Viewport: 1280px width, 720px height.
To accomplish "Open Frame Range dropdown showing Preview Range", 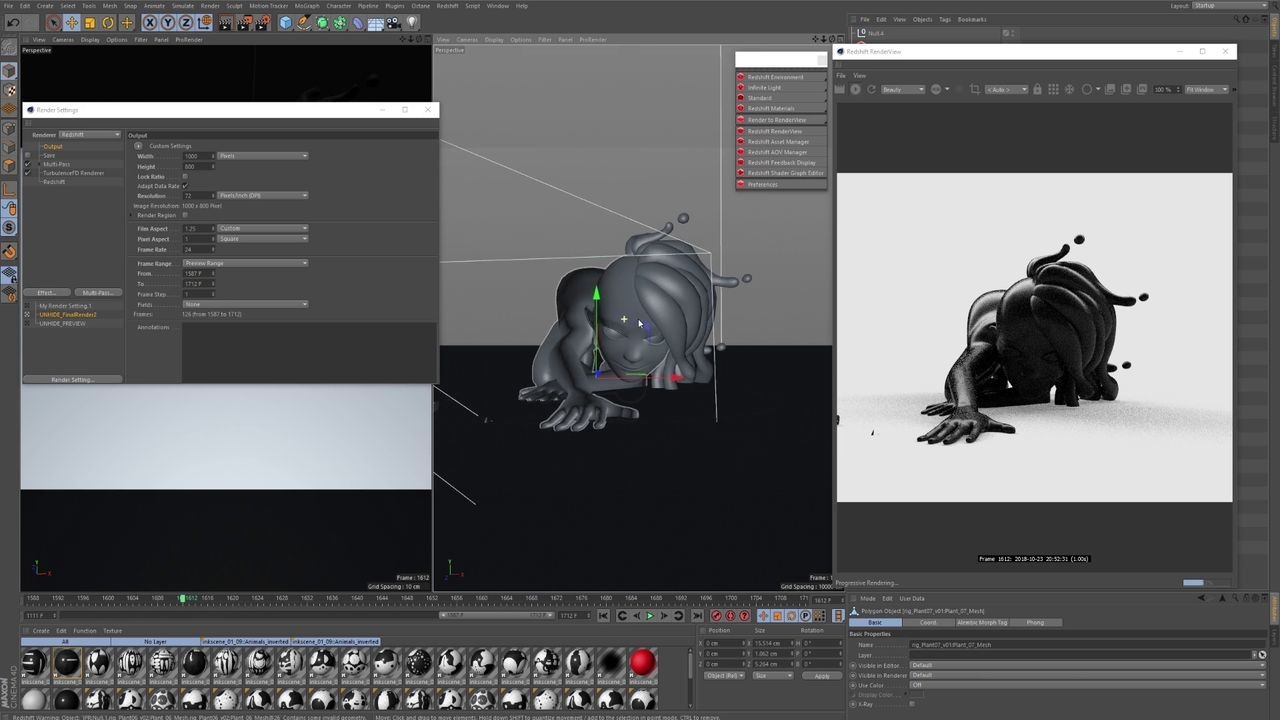I will pyautogui.click(x=245, y=263).
